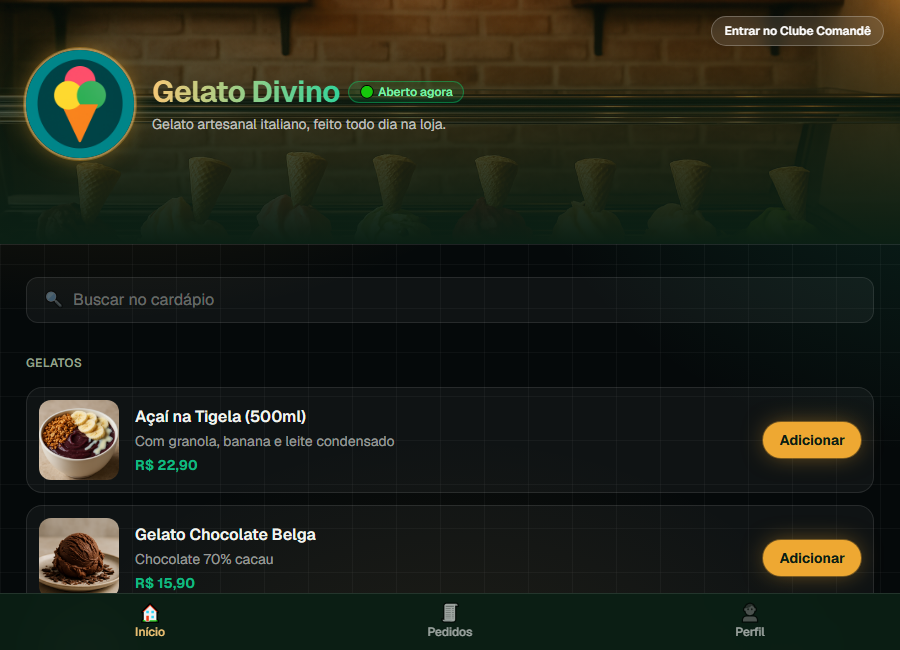Click the Gelato artesanal italiano tagline
This screenshot has width=900, height=650.
[298, 125]
